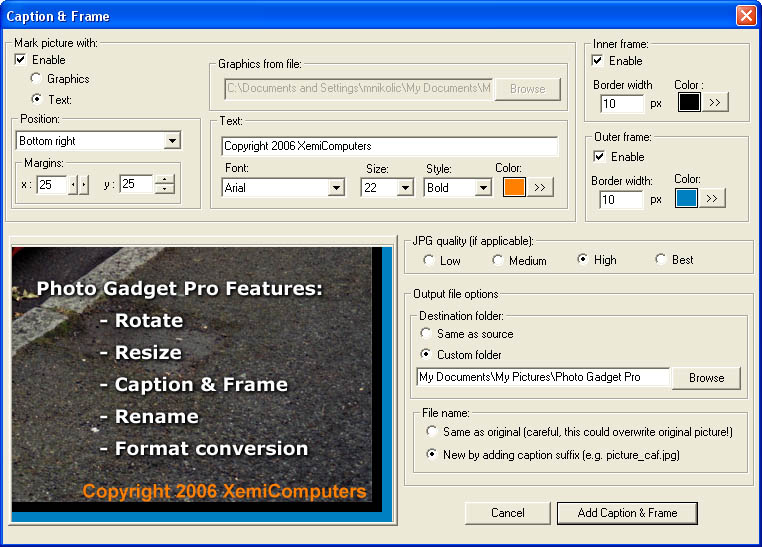Click the Graphics from file path field

click(x=359, y=88)
